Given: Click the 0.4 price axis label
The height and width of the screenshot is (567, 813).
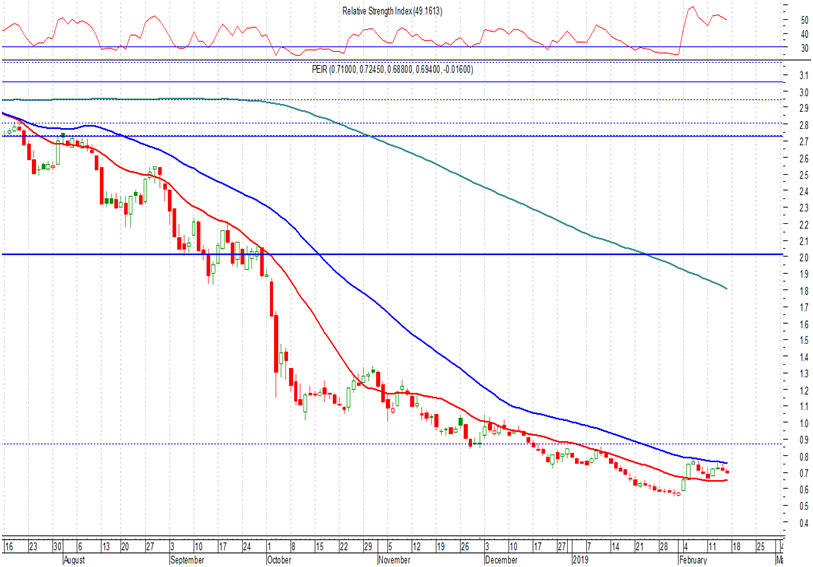Looking at the screenshot, I should point(804,522).
